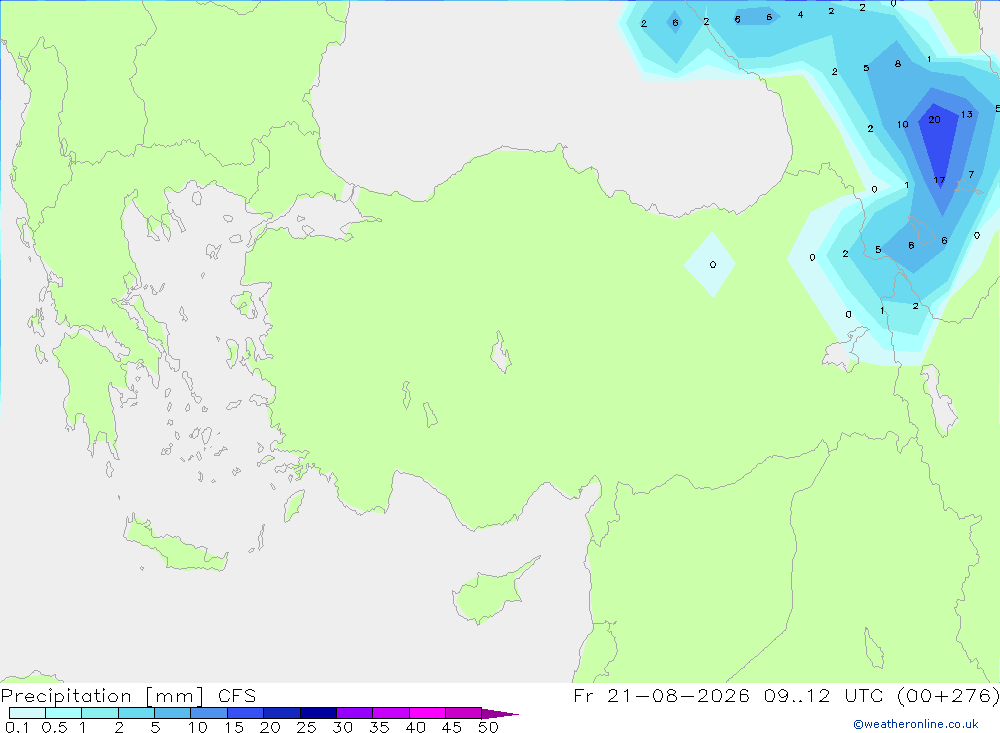The image size is (1000, 733).
Task: Click the '09..12 UTC' time text
Action: (x=825, y=695)
